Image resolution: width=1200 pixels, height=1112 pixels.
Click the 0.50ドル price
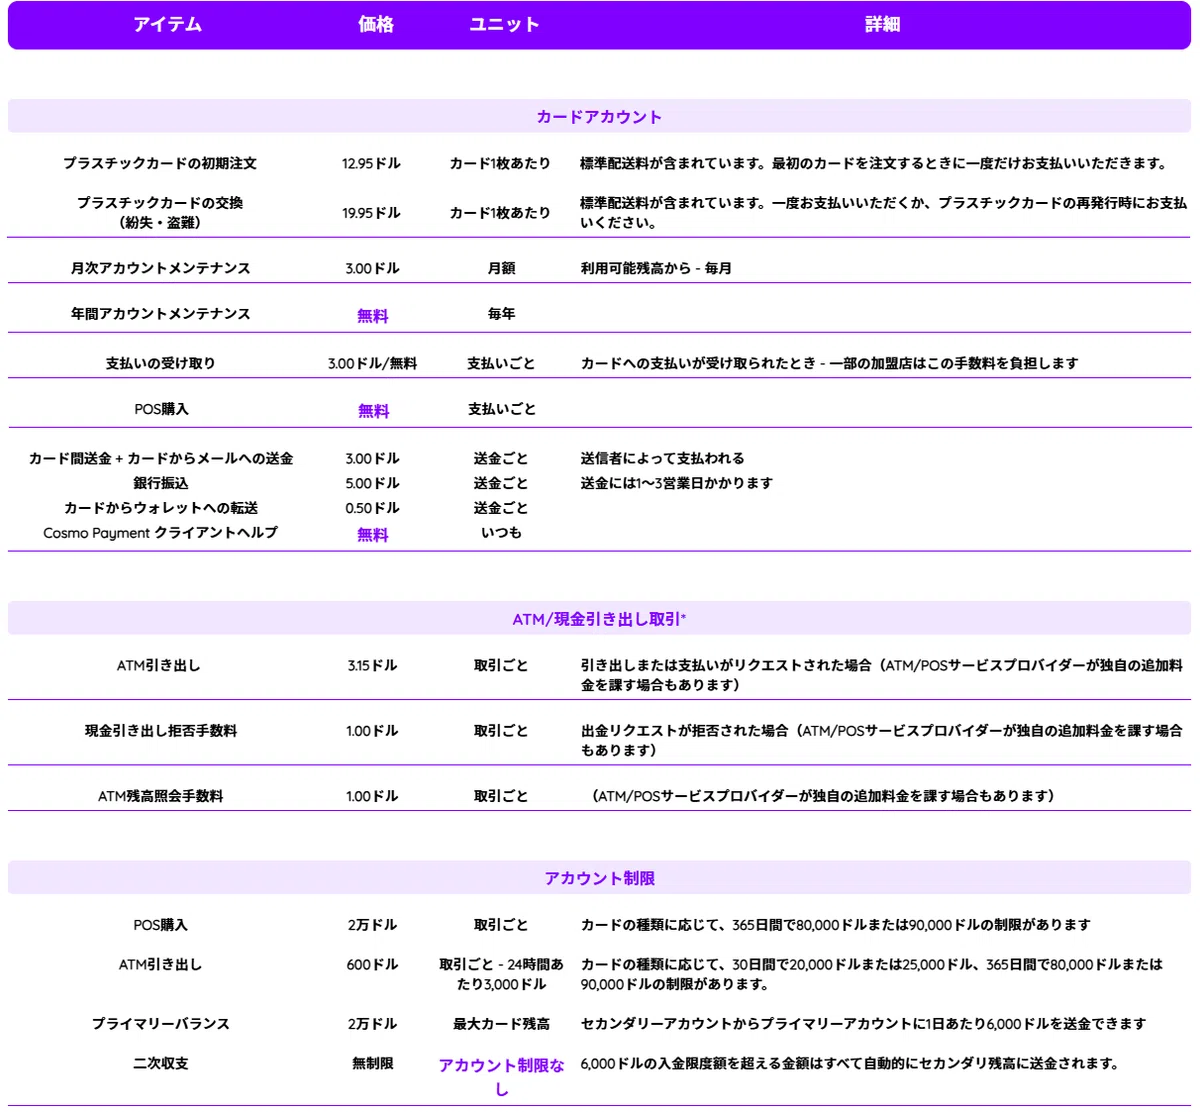click(x=372, y=508)
